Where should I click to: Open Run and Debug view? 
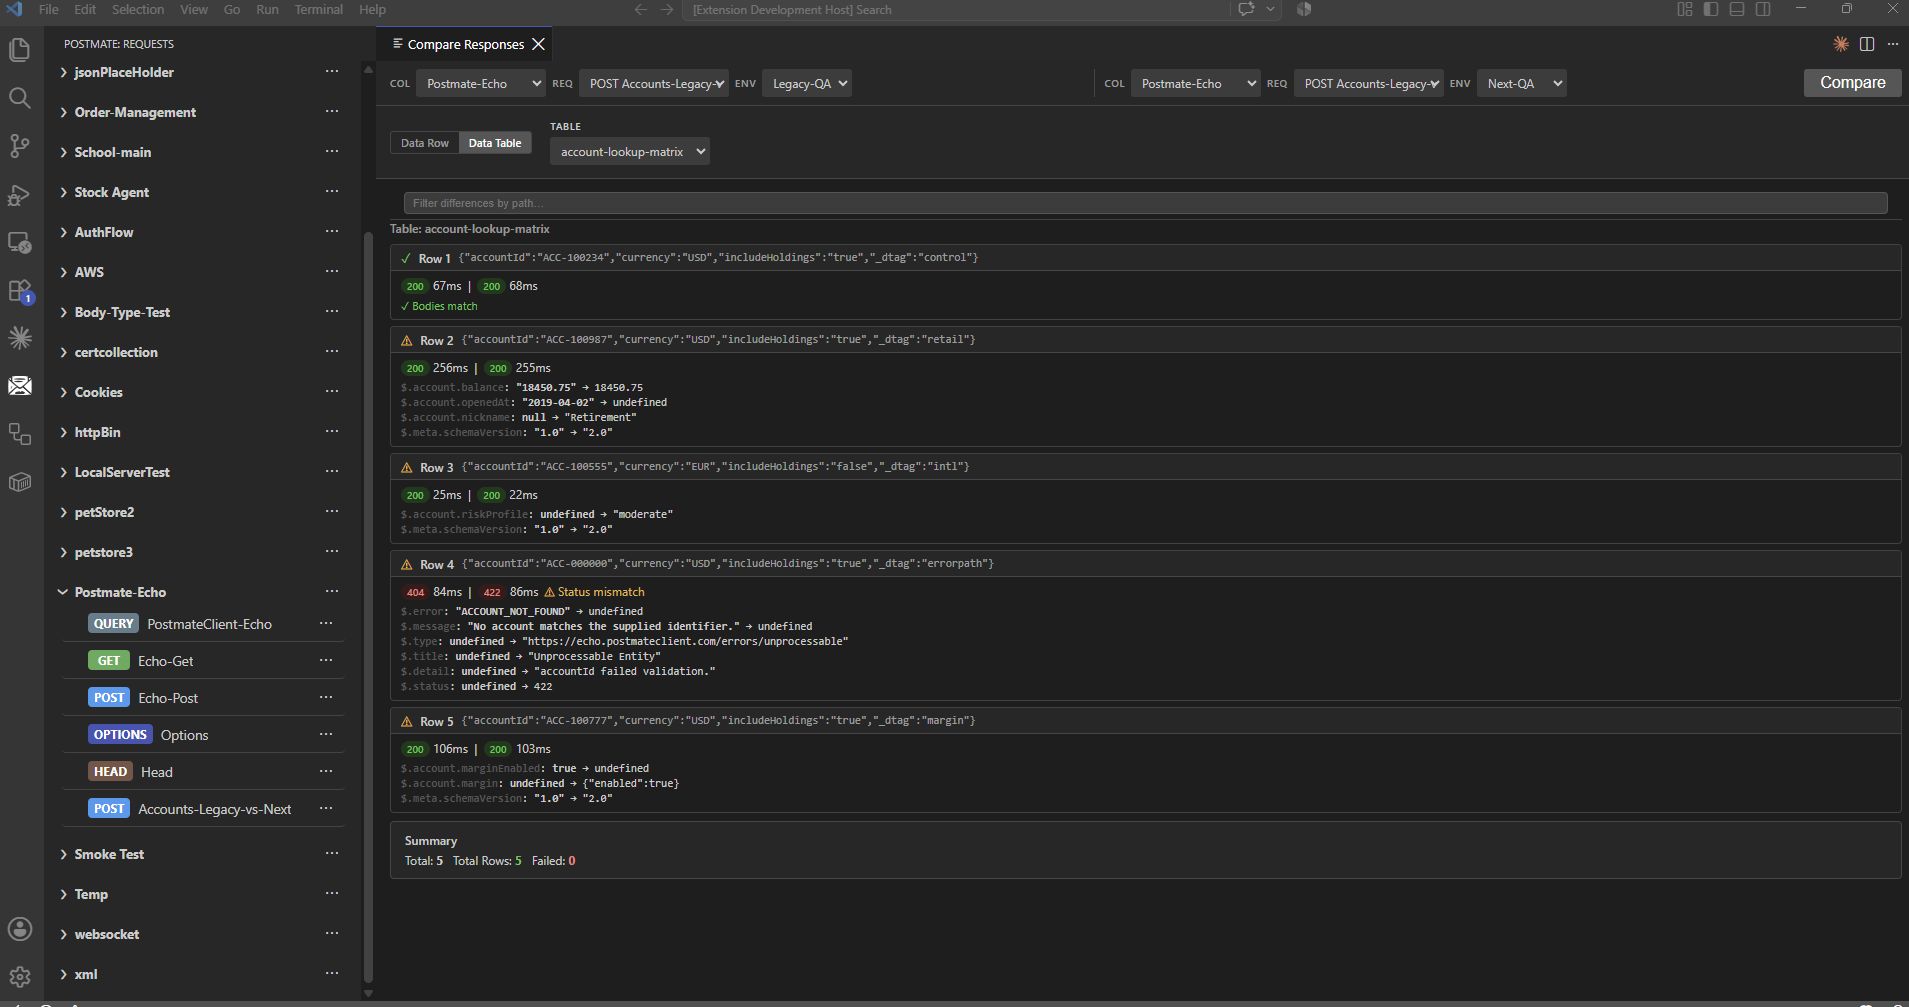point(19,194)
